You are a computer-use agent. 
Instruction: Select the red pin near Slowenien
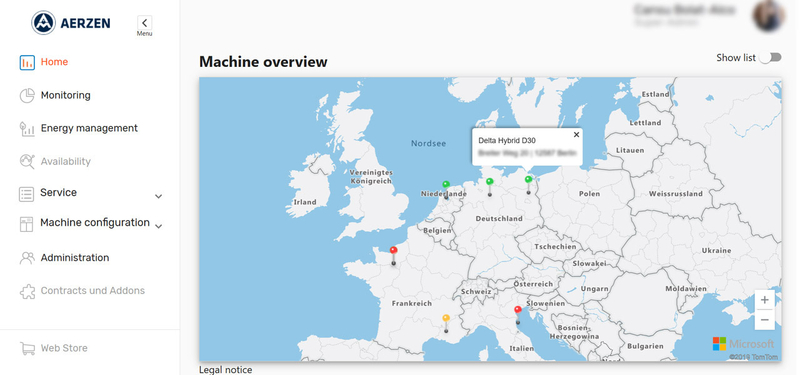[x=518, y=309]
